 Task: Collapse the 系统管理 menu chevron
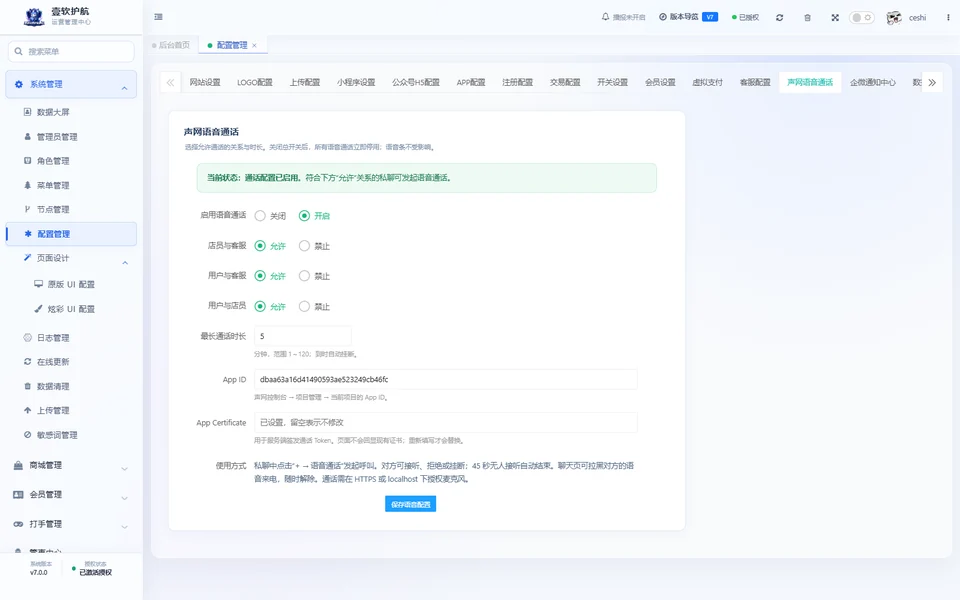124,88
